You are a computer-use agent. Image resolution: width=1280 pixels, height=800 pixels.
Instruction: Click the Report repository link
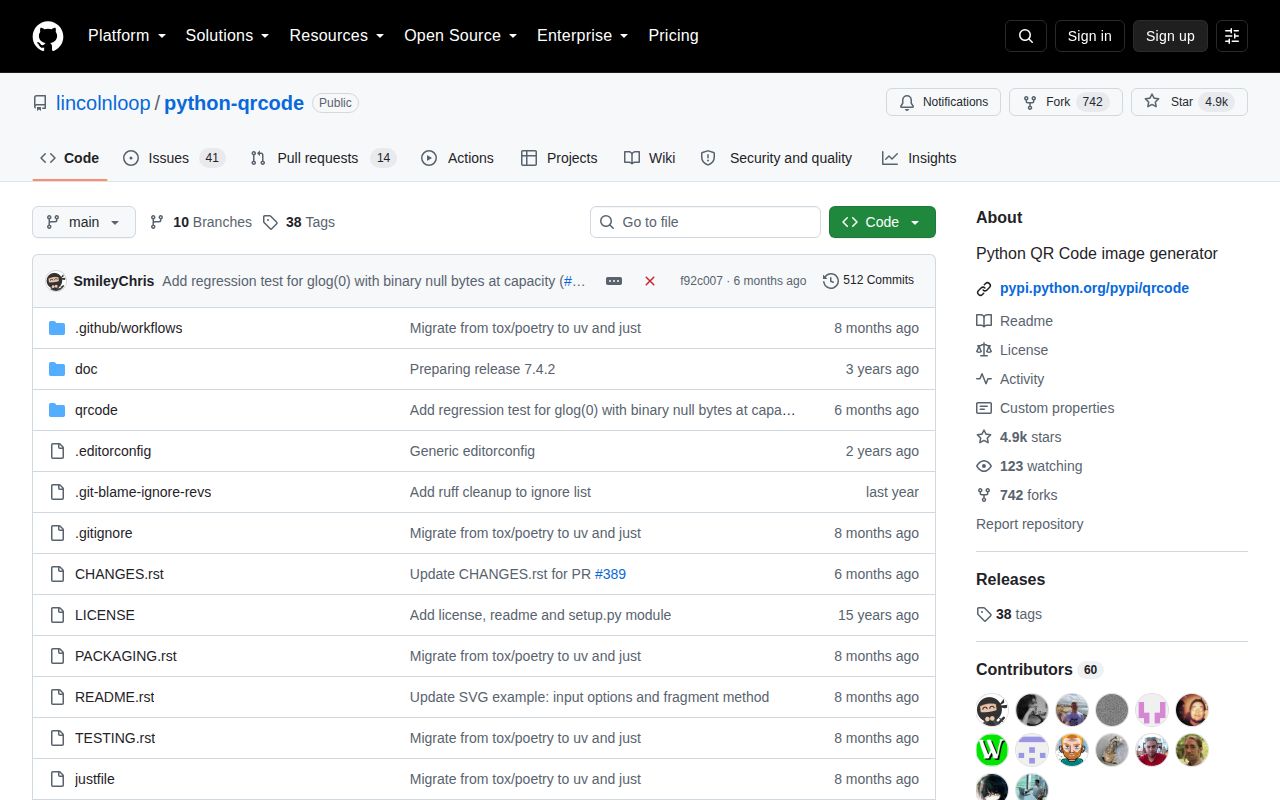[1029, 524]
